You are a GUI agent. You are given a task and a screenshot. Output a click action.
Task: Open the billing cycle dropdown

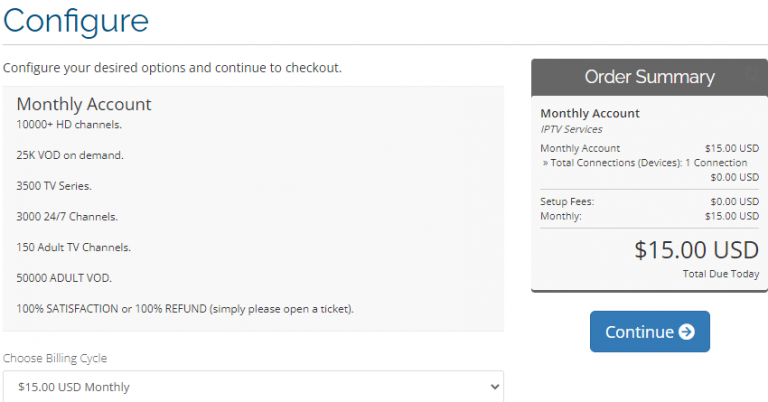point(252,387)
